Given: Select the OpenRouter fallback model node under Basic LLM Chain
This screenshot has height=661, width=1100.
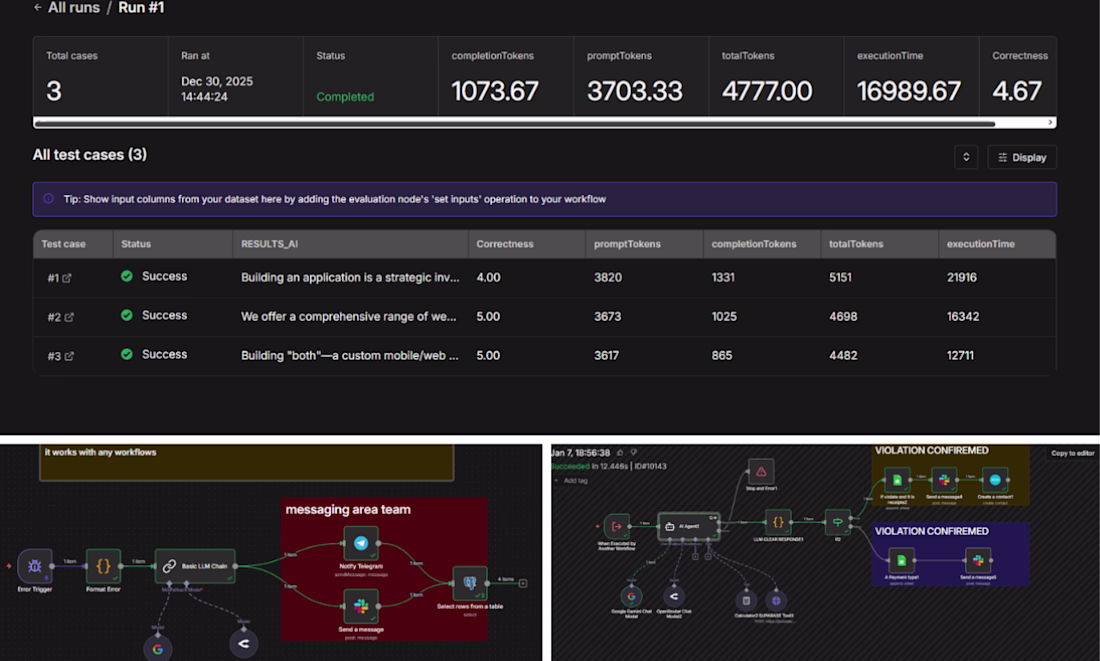Looking at the screenshot, I should (x=243, y=643).
